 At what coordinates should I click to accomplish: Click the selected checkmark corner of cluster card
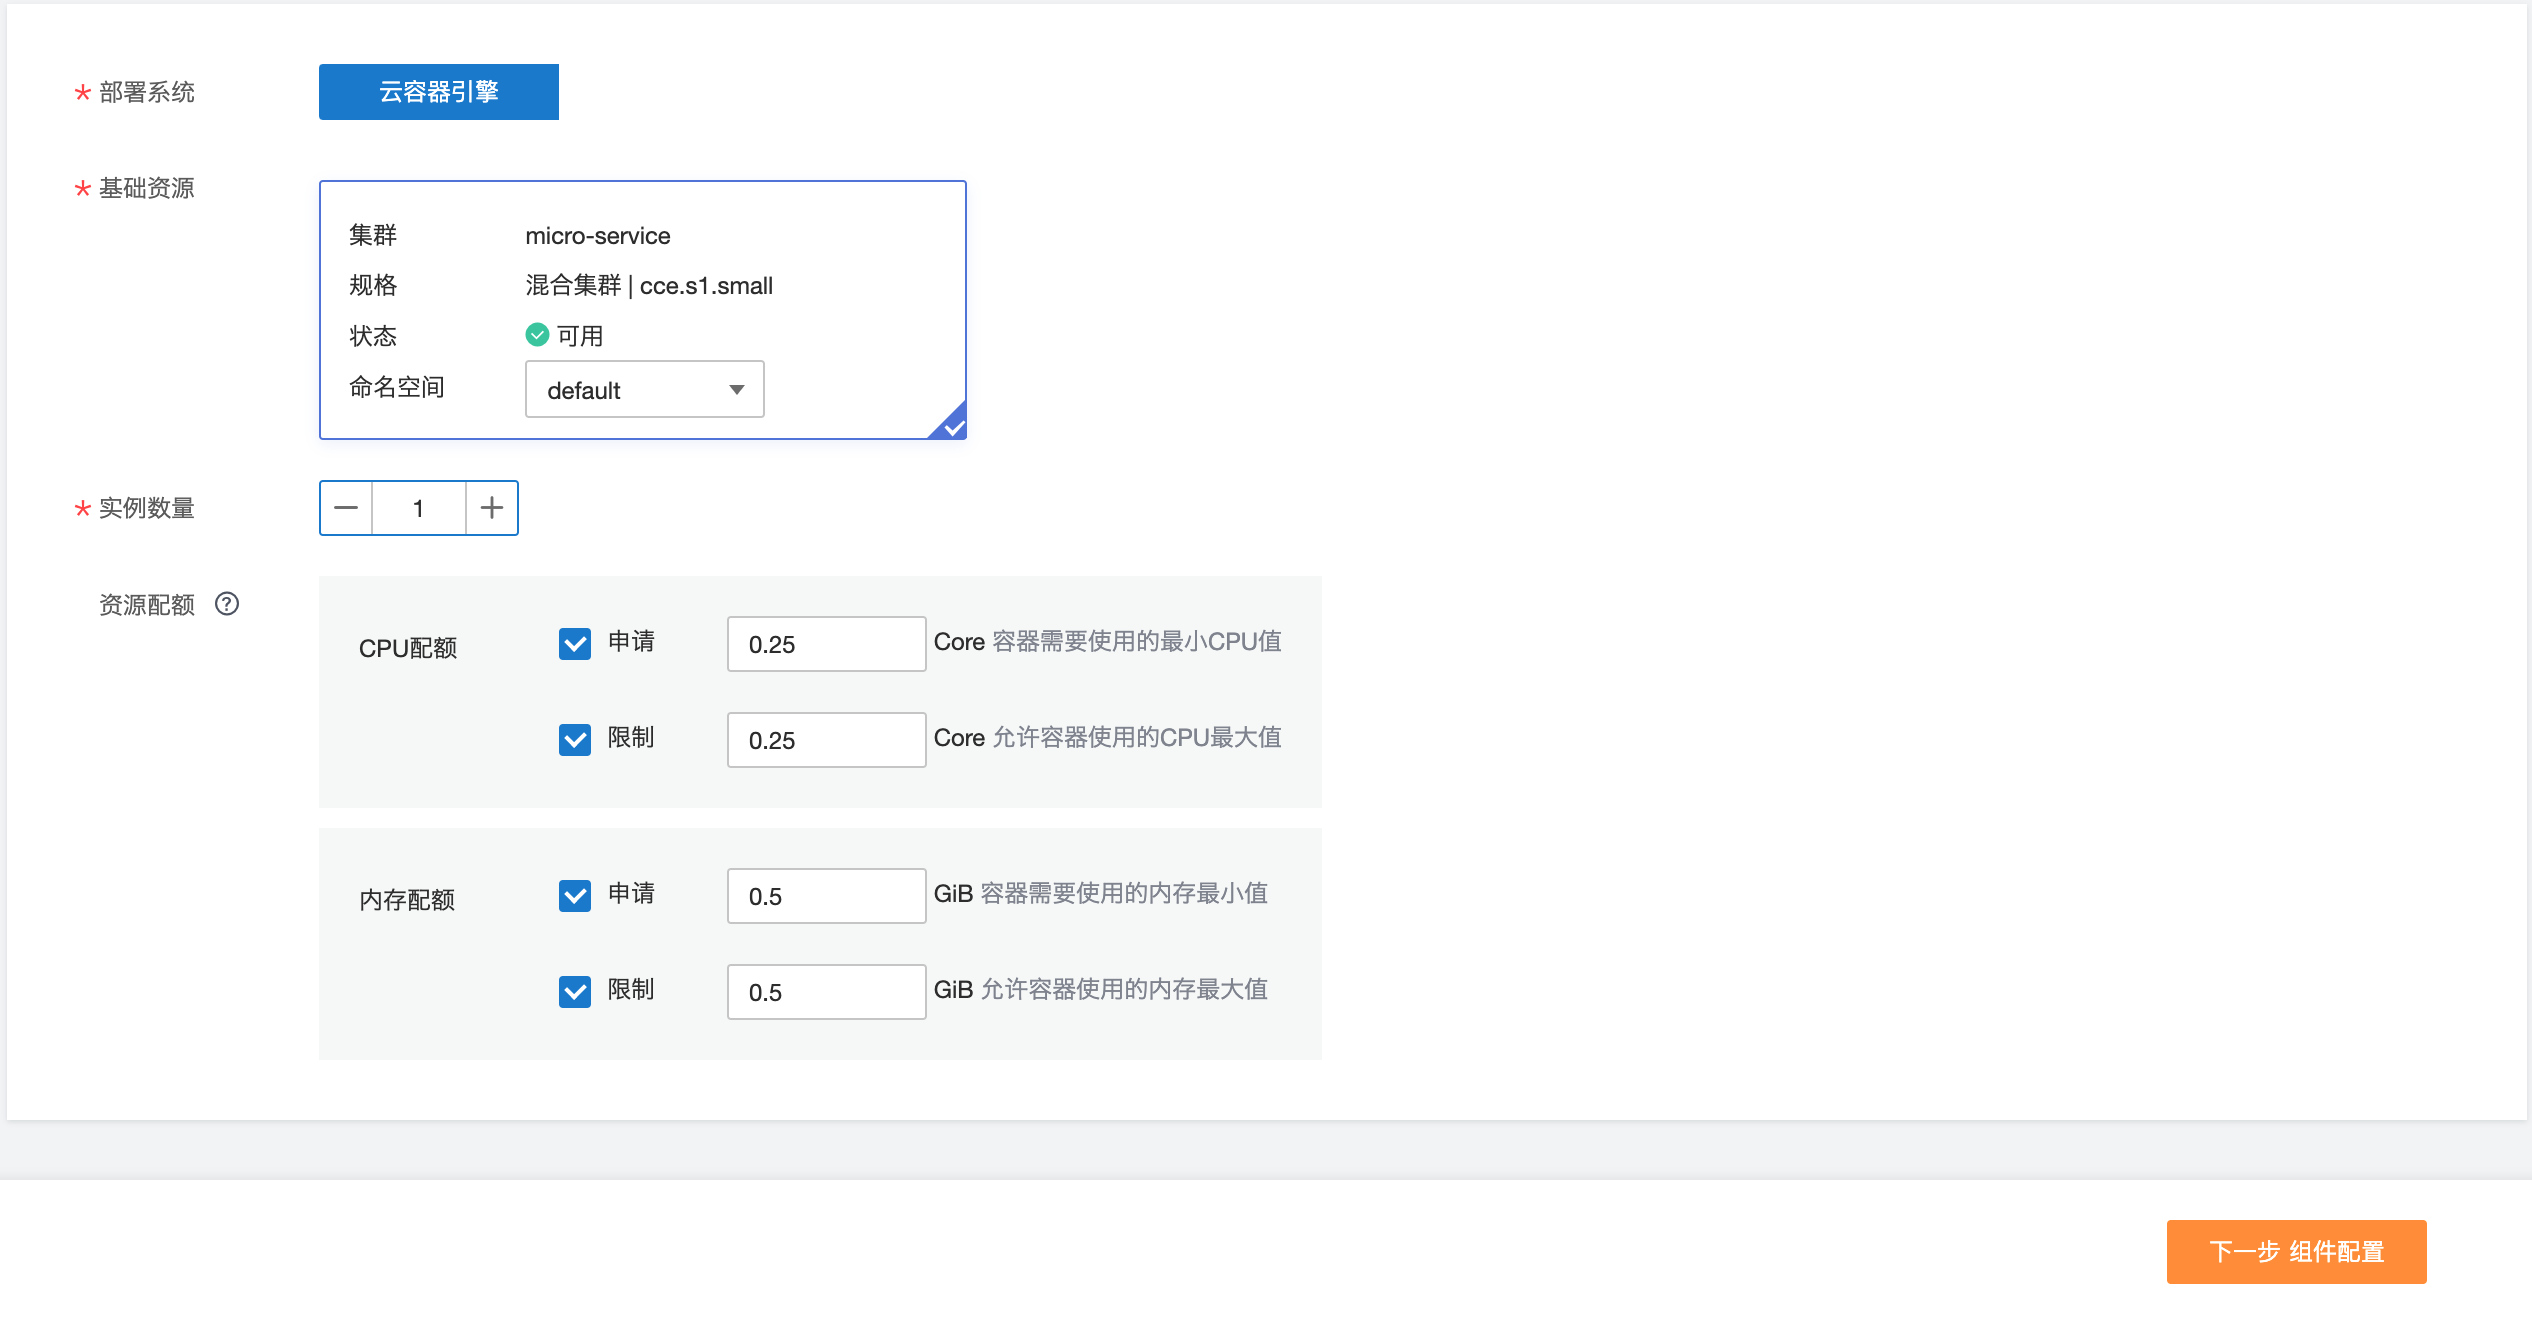click(952, 425)
